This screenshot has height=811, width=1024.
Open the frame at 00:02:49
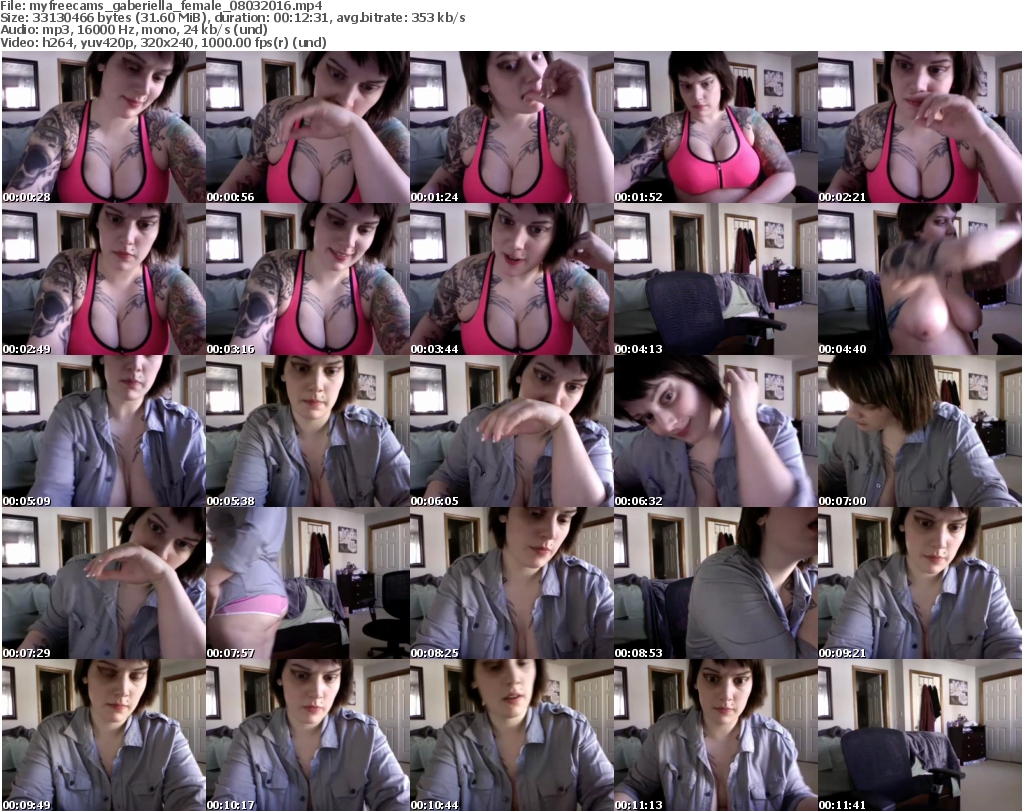click(x=103, y=279)
